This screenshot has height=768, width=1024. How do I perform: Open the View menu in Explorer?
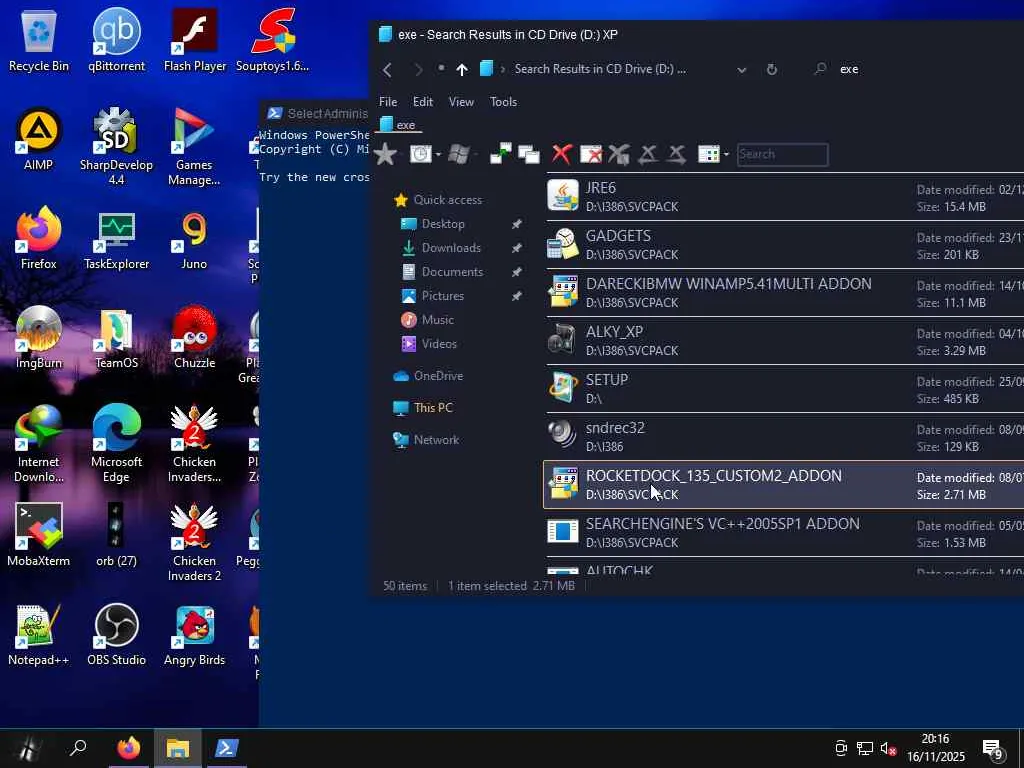coord(461,102)
